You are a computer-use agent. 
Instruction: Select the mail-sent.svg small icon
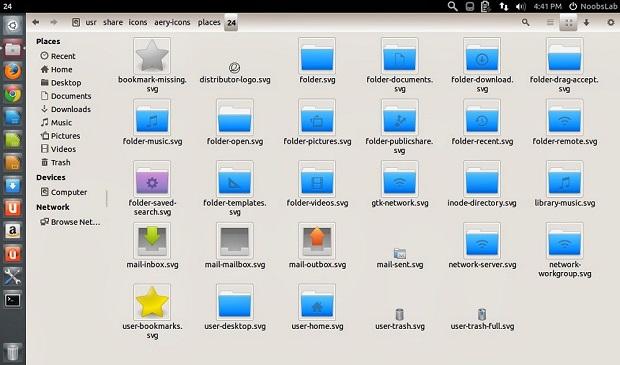(400, 253)
